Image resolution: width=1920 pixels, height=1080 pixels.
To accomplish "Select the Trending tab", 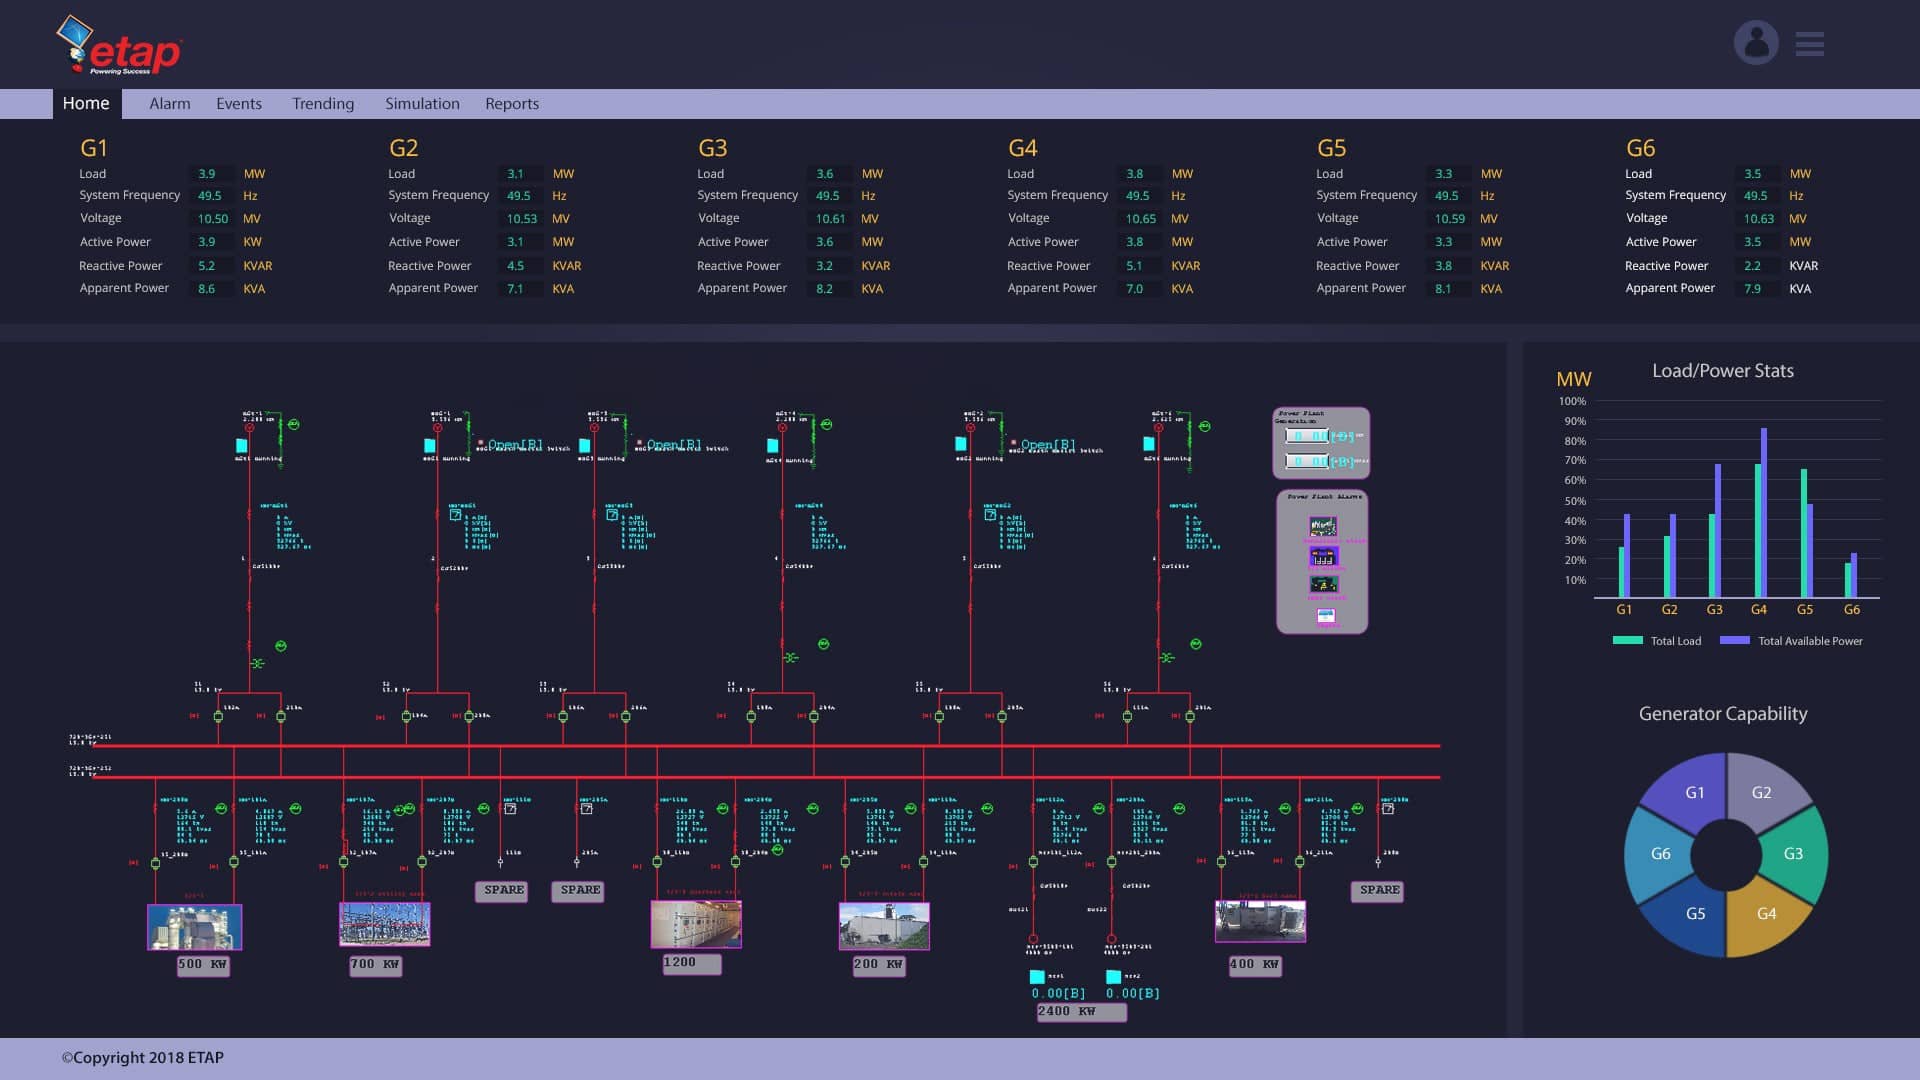I will pyautogui.click(x=322, y=103).
